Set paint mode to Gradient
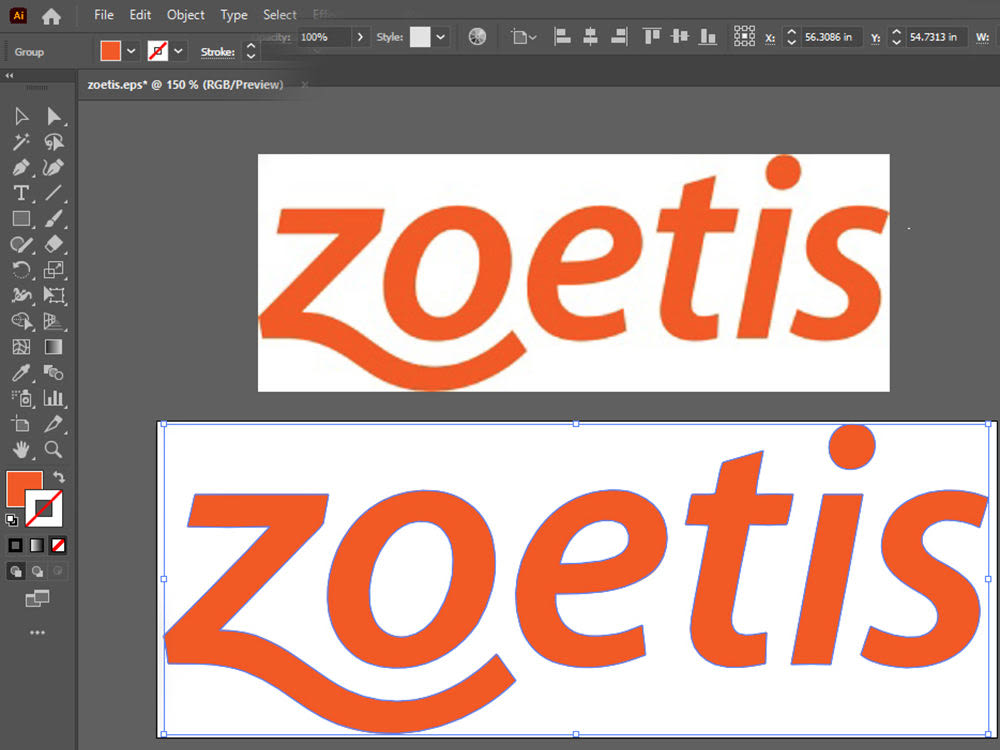The width and height of the screenshot is (1000, 750). pyautogui.click(x=37, y=545)
